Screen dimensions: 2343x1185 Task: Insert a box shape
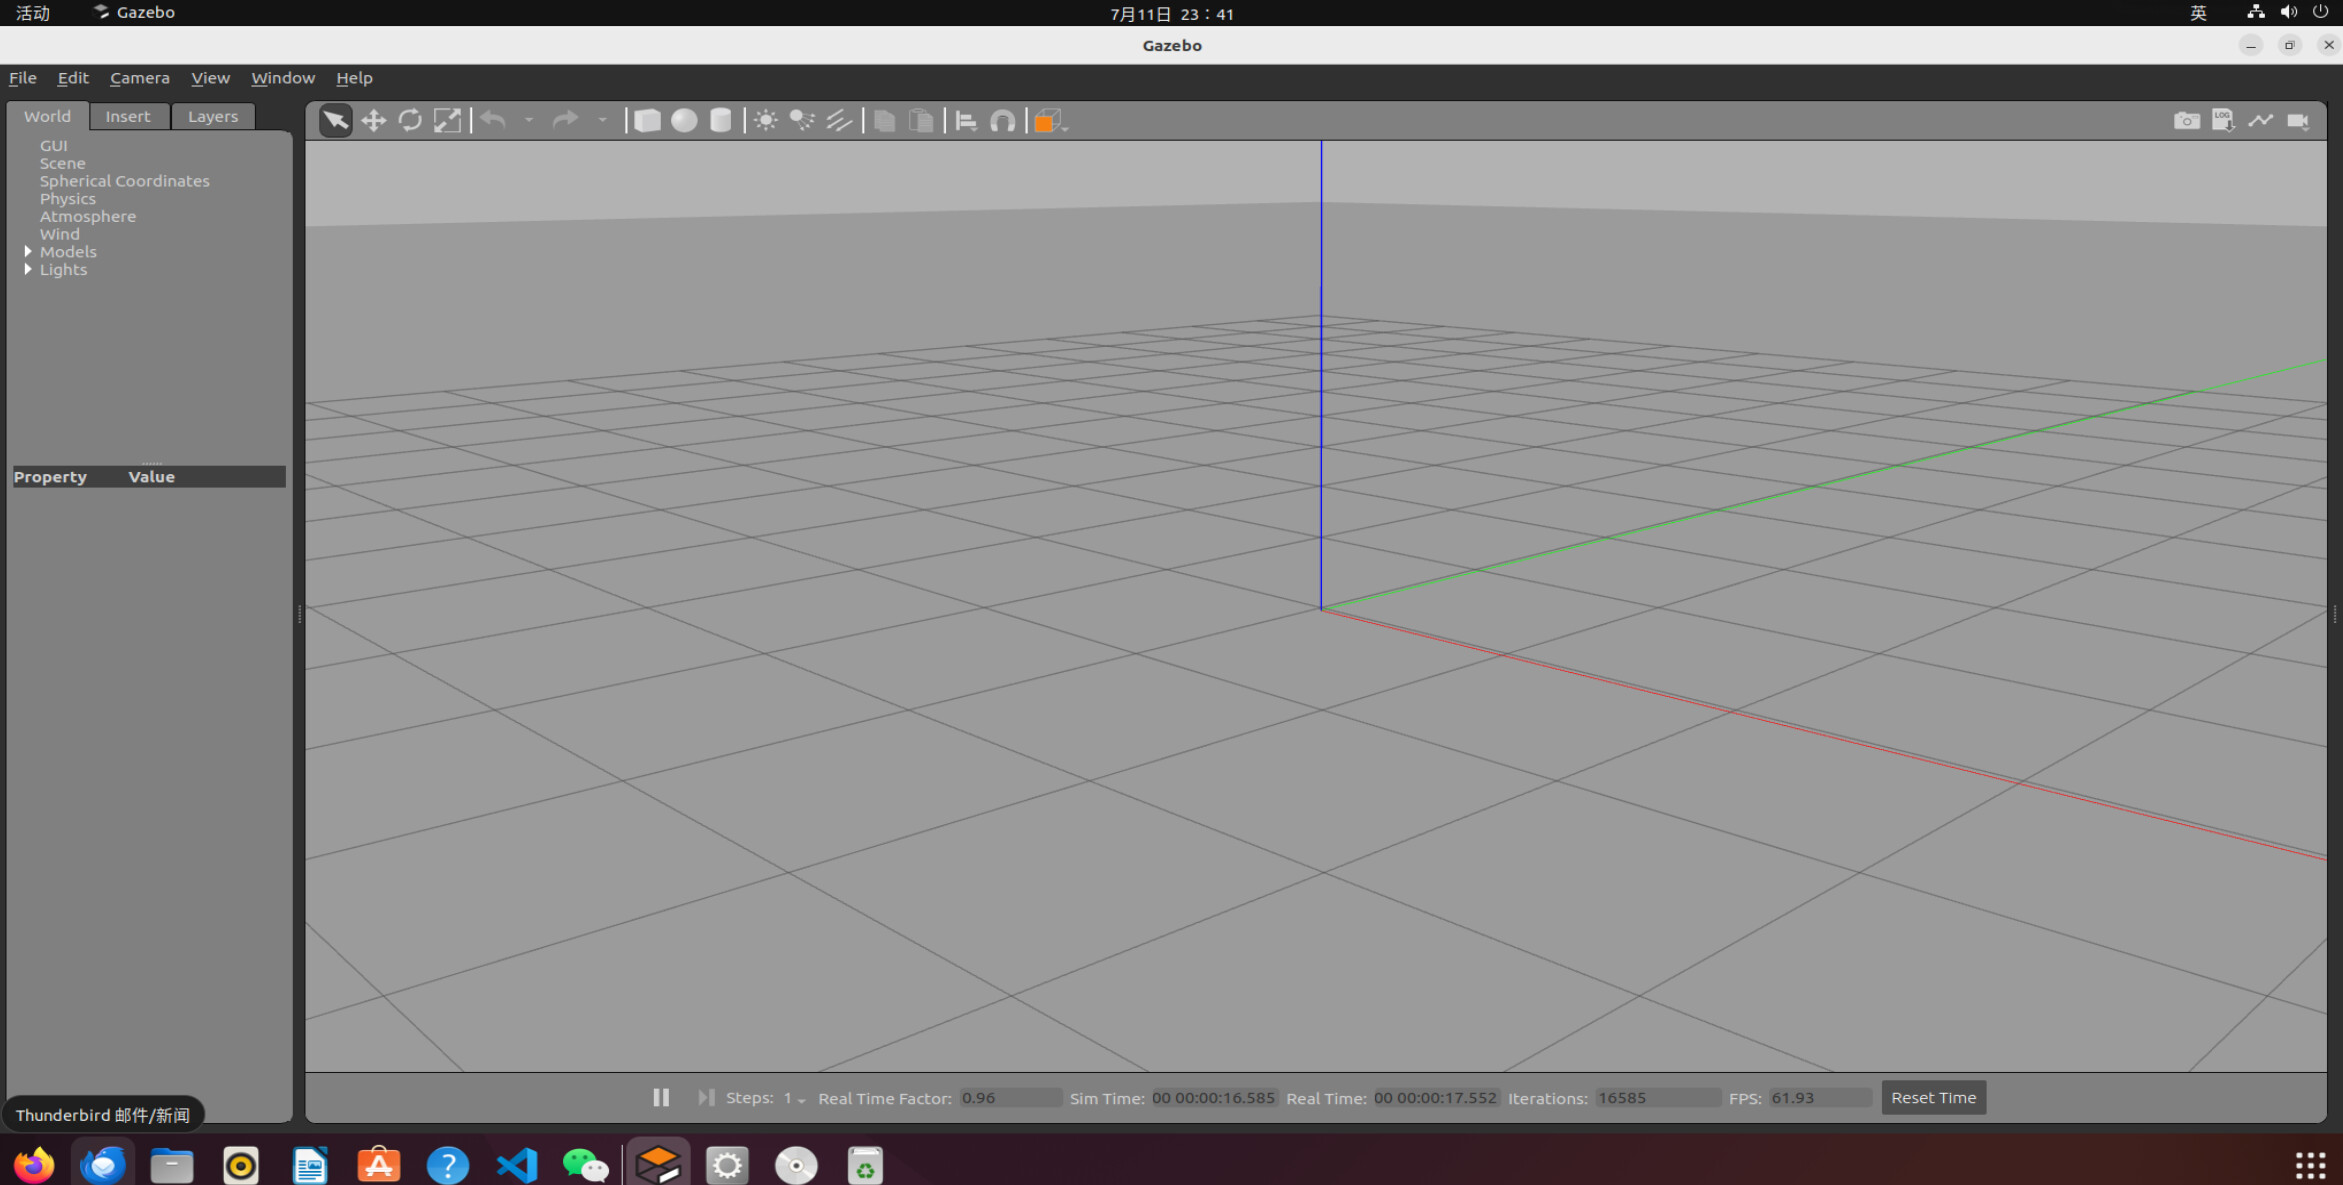point(647,121)
